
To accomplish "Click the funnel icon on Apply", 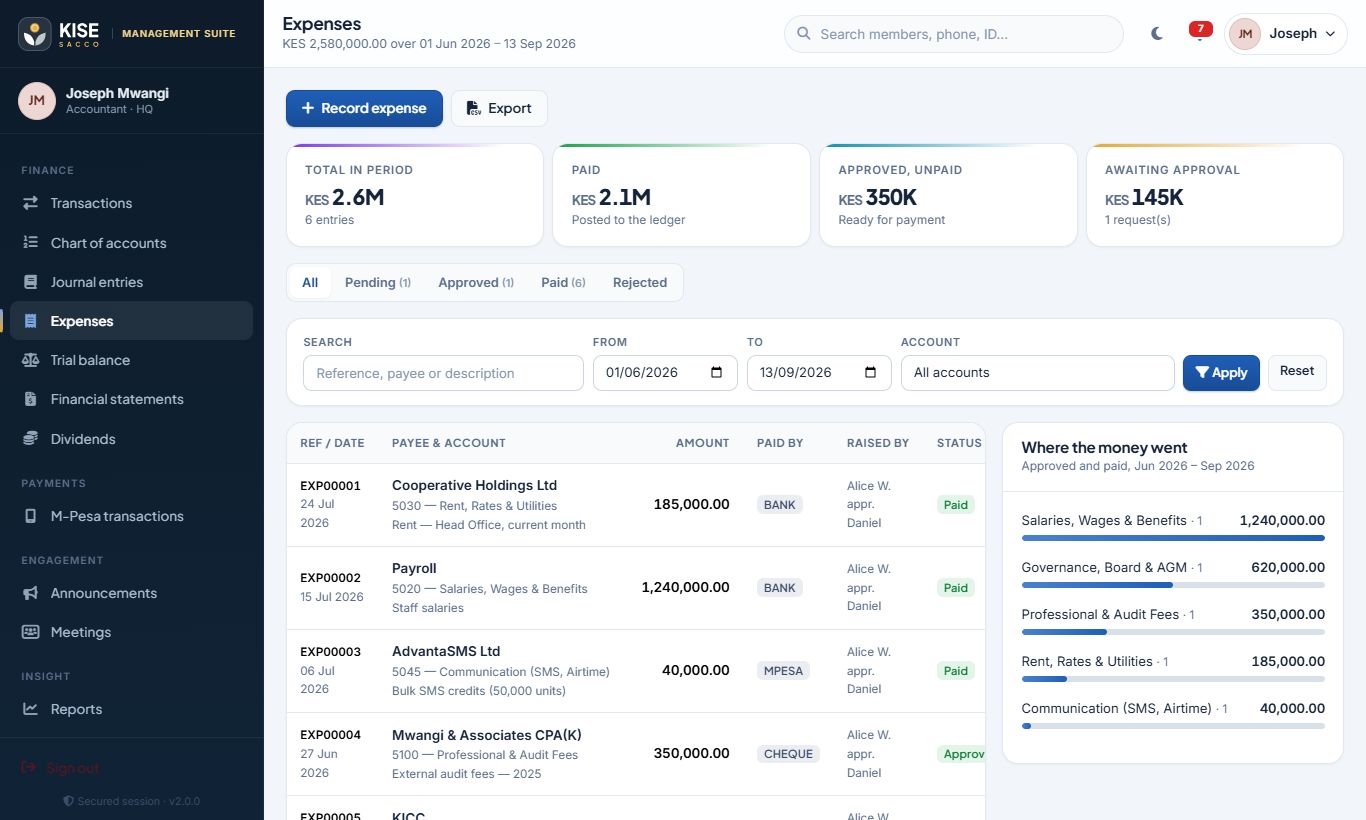I will [x=1202, y=373].
